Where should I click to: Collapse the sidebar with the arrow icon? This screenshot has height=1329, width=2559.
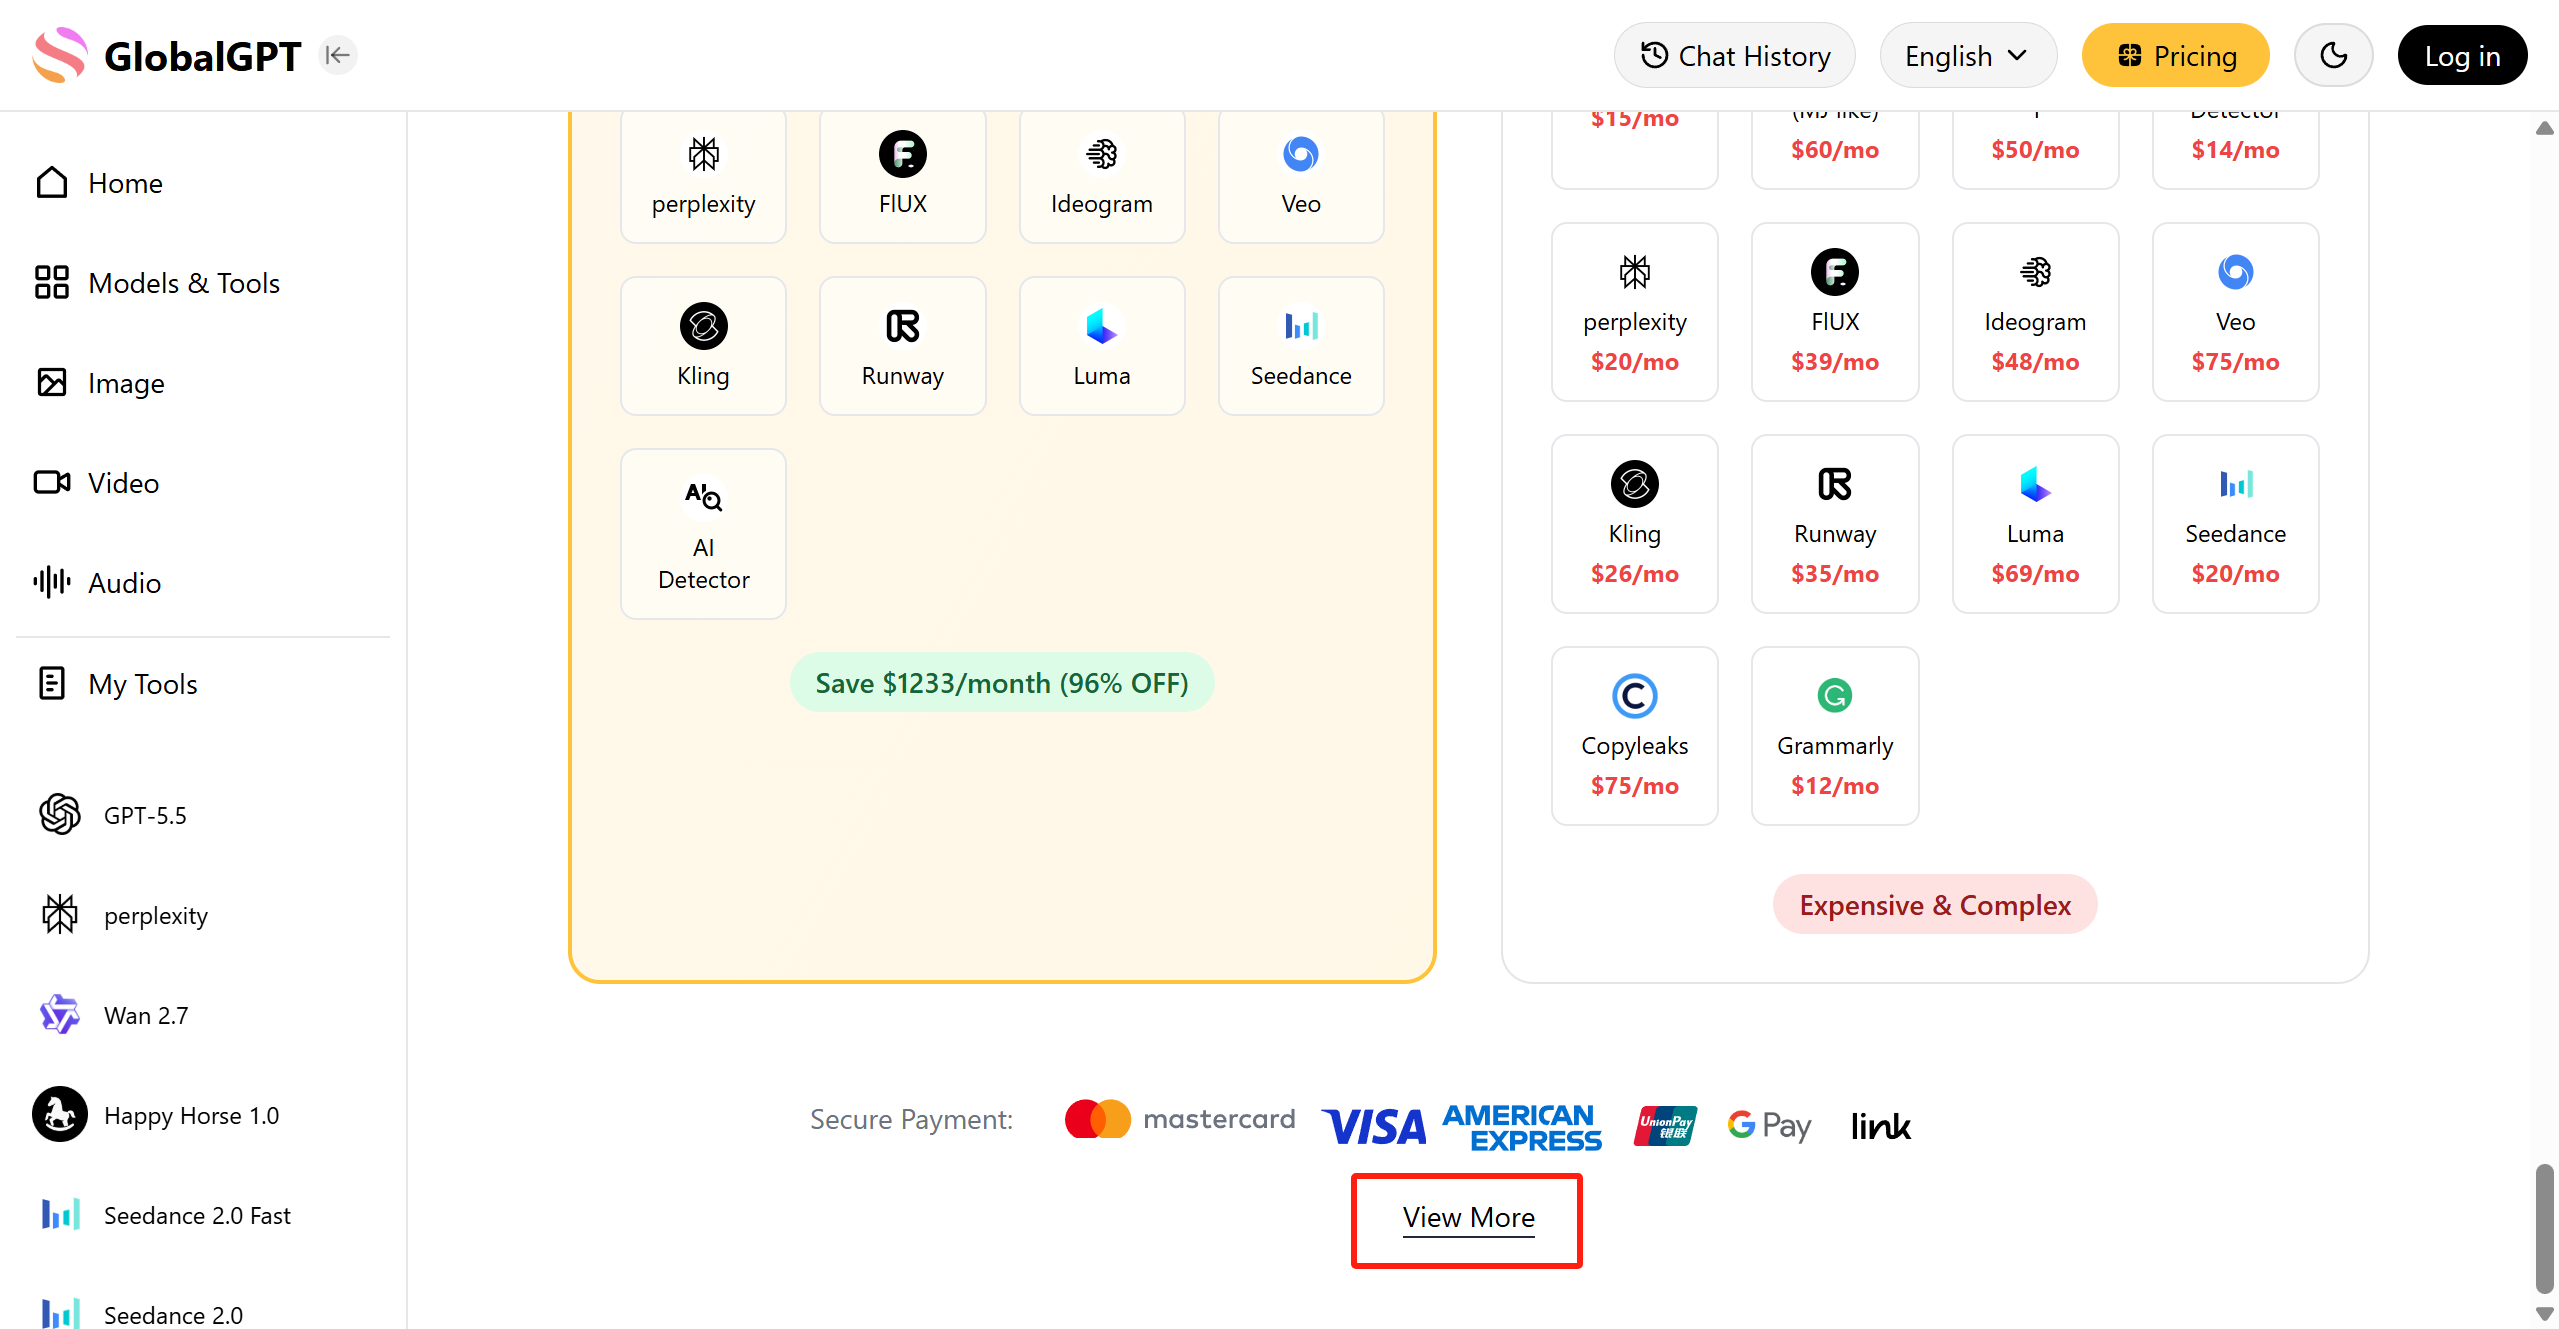point(338,55)
